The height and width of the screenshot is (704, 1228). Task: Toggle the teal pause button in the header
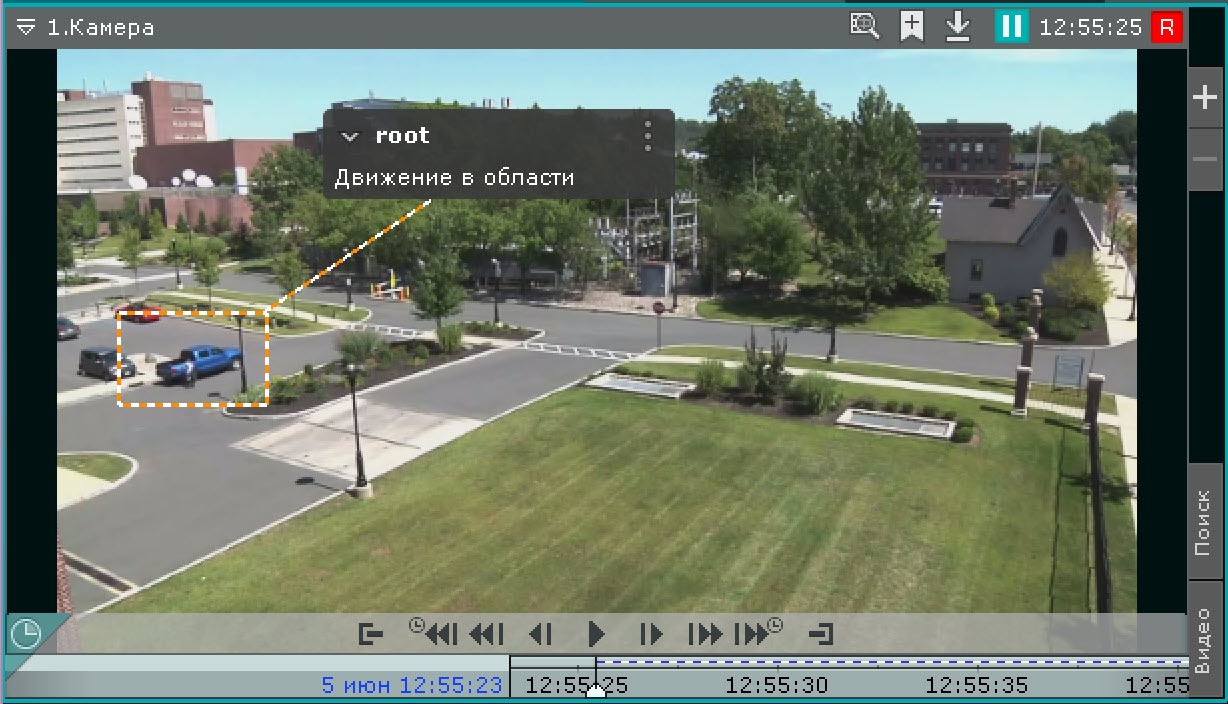pyautogui.click(x=1011, y=27)
